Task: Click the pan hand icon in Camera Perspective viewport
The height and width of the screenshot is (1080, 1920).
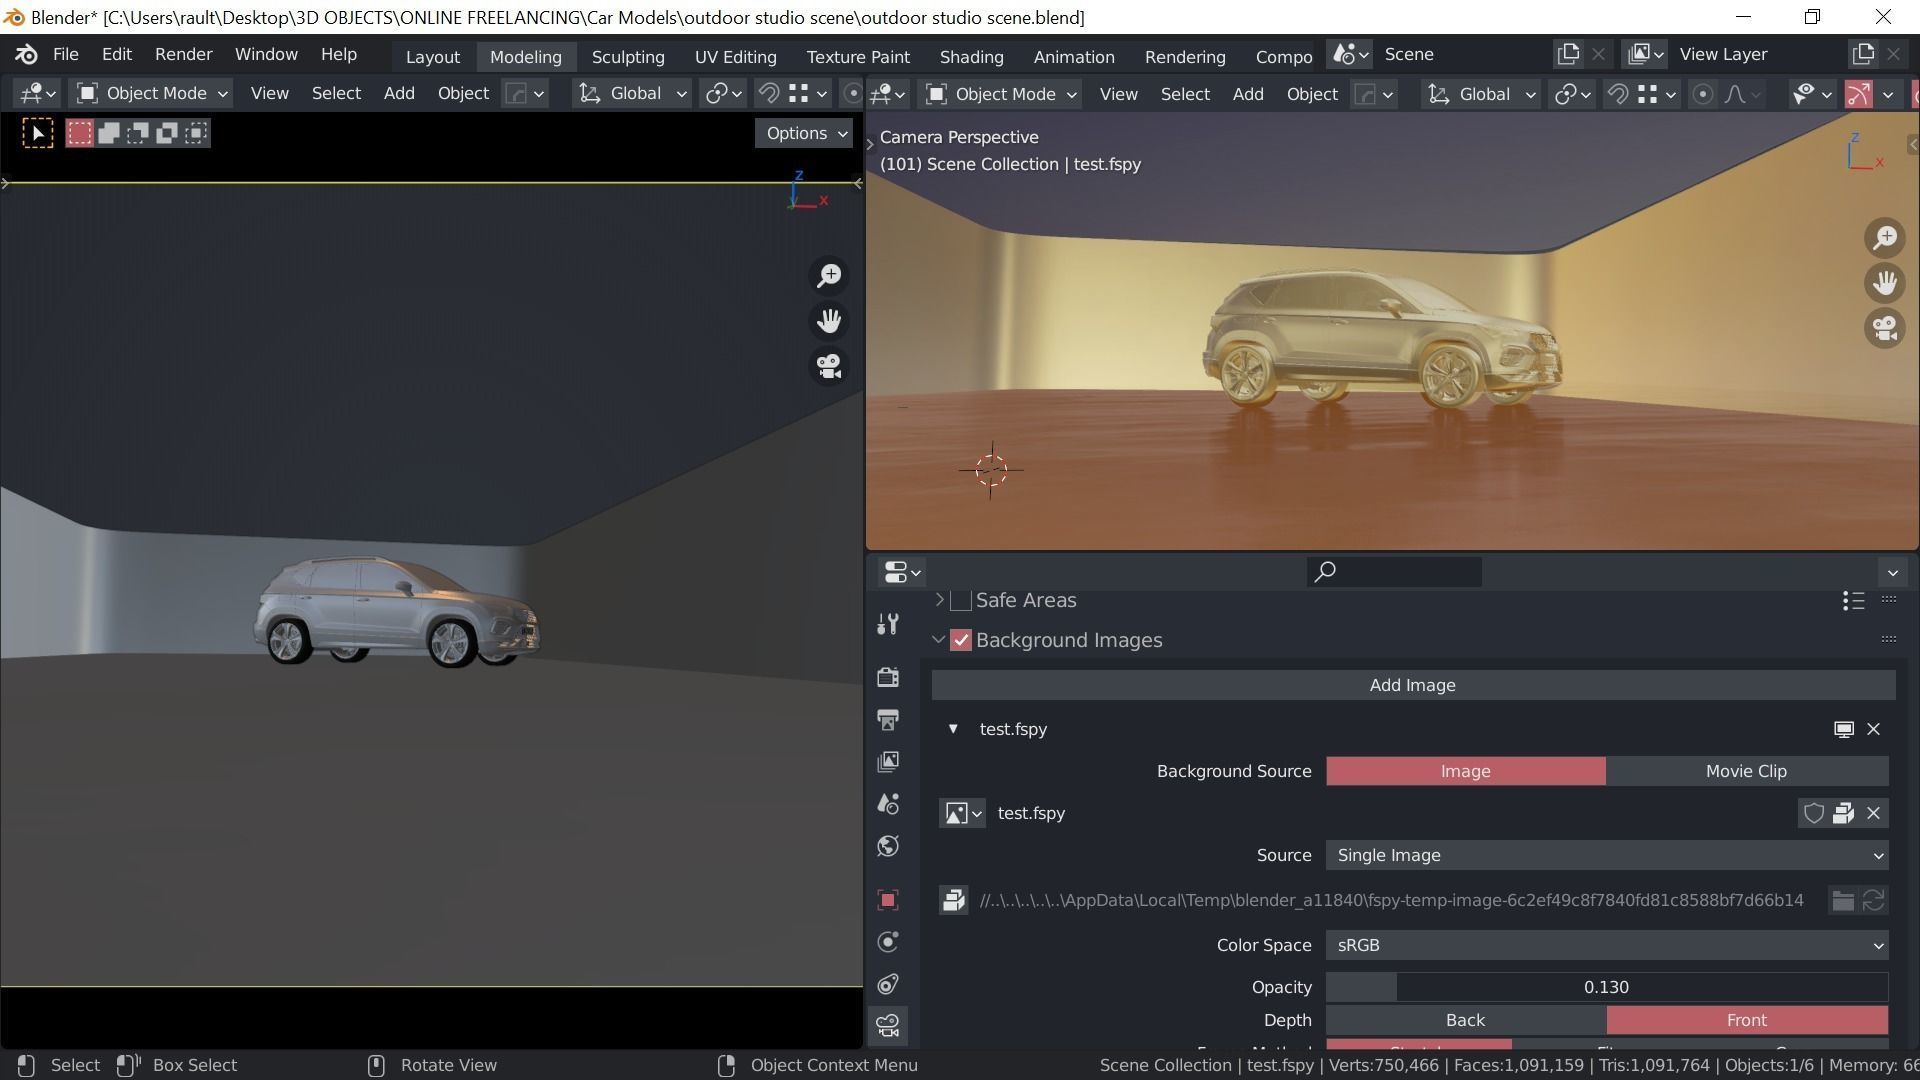Action: 1885,283
